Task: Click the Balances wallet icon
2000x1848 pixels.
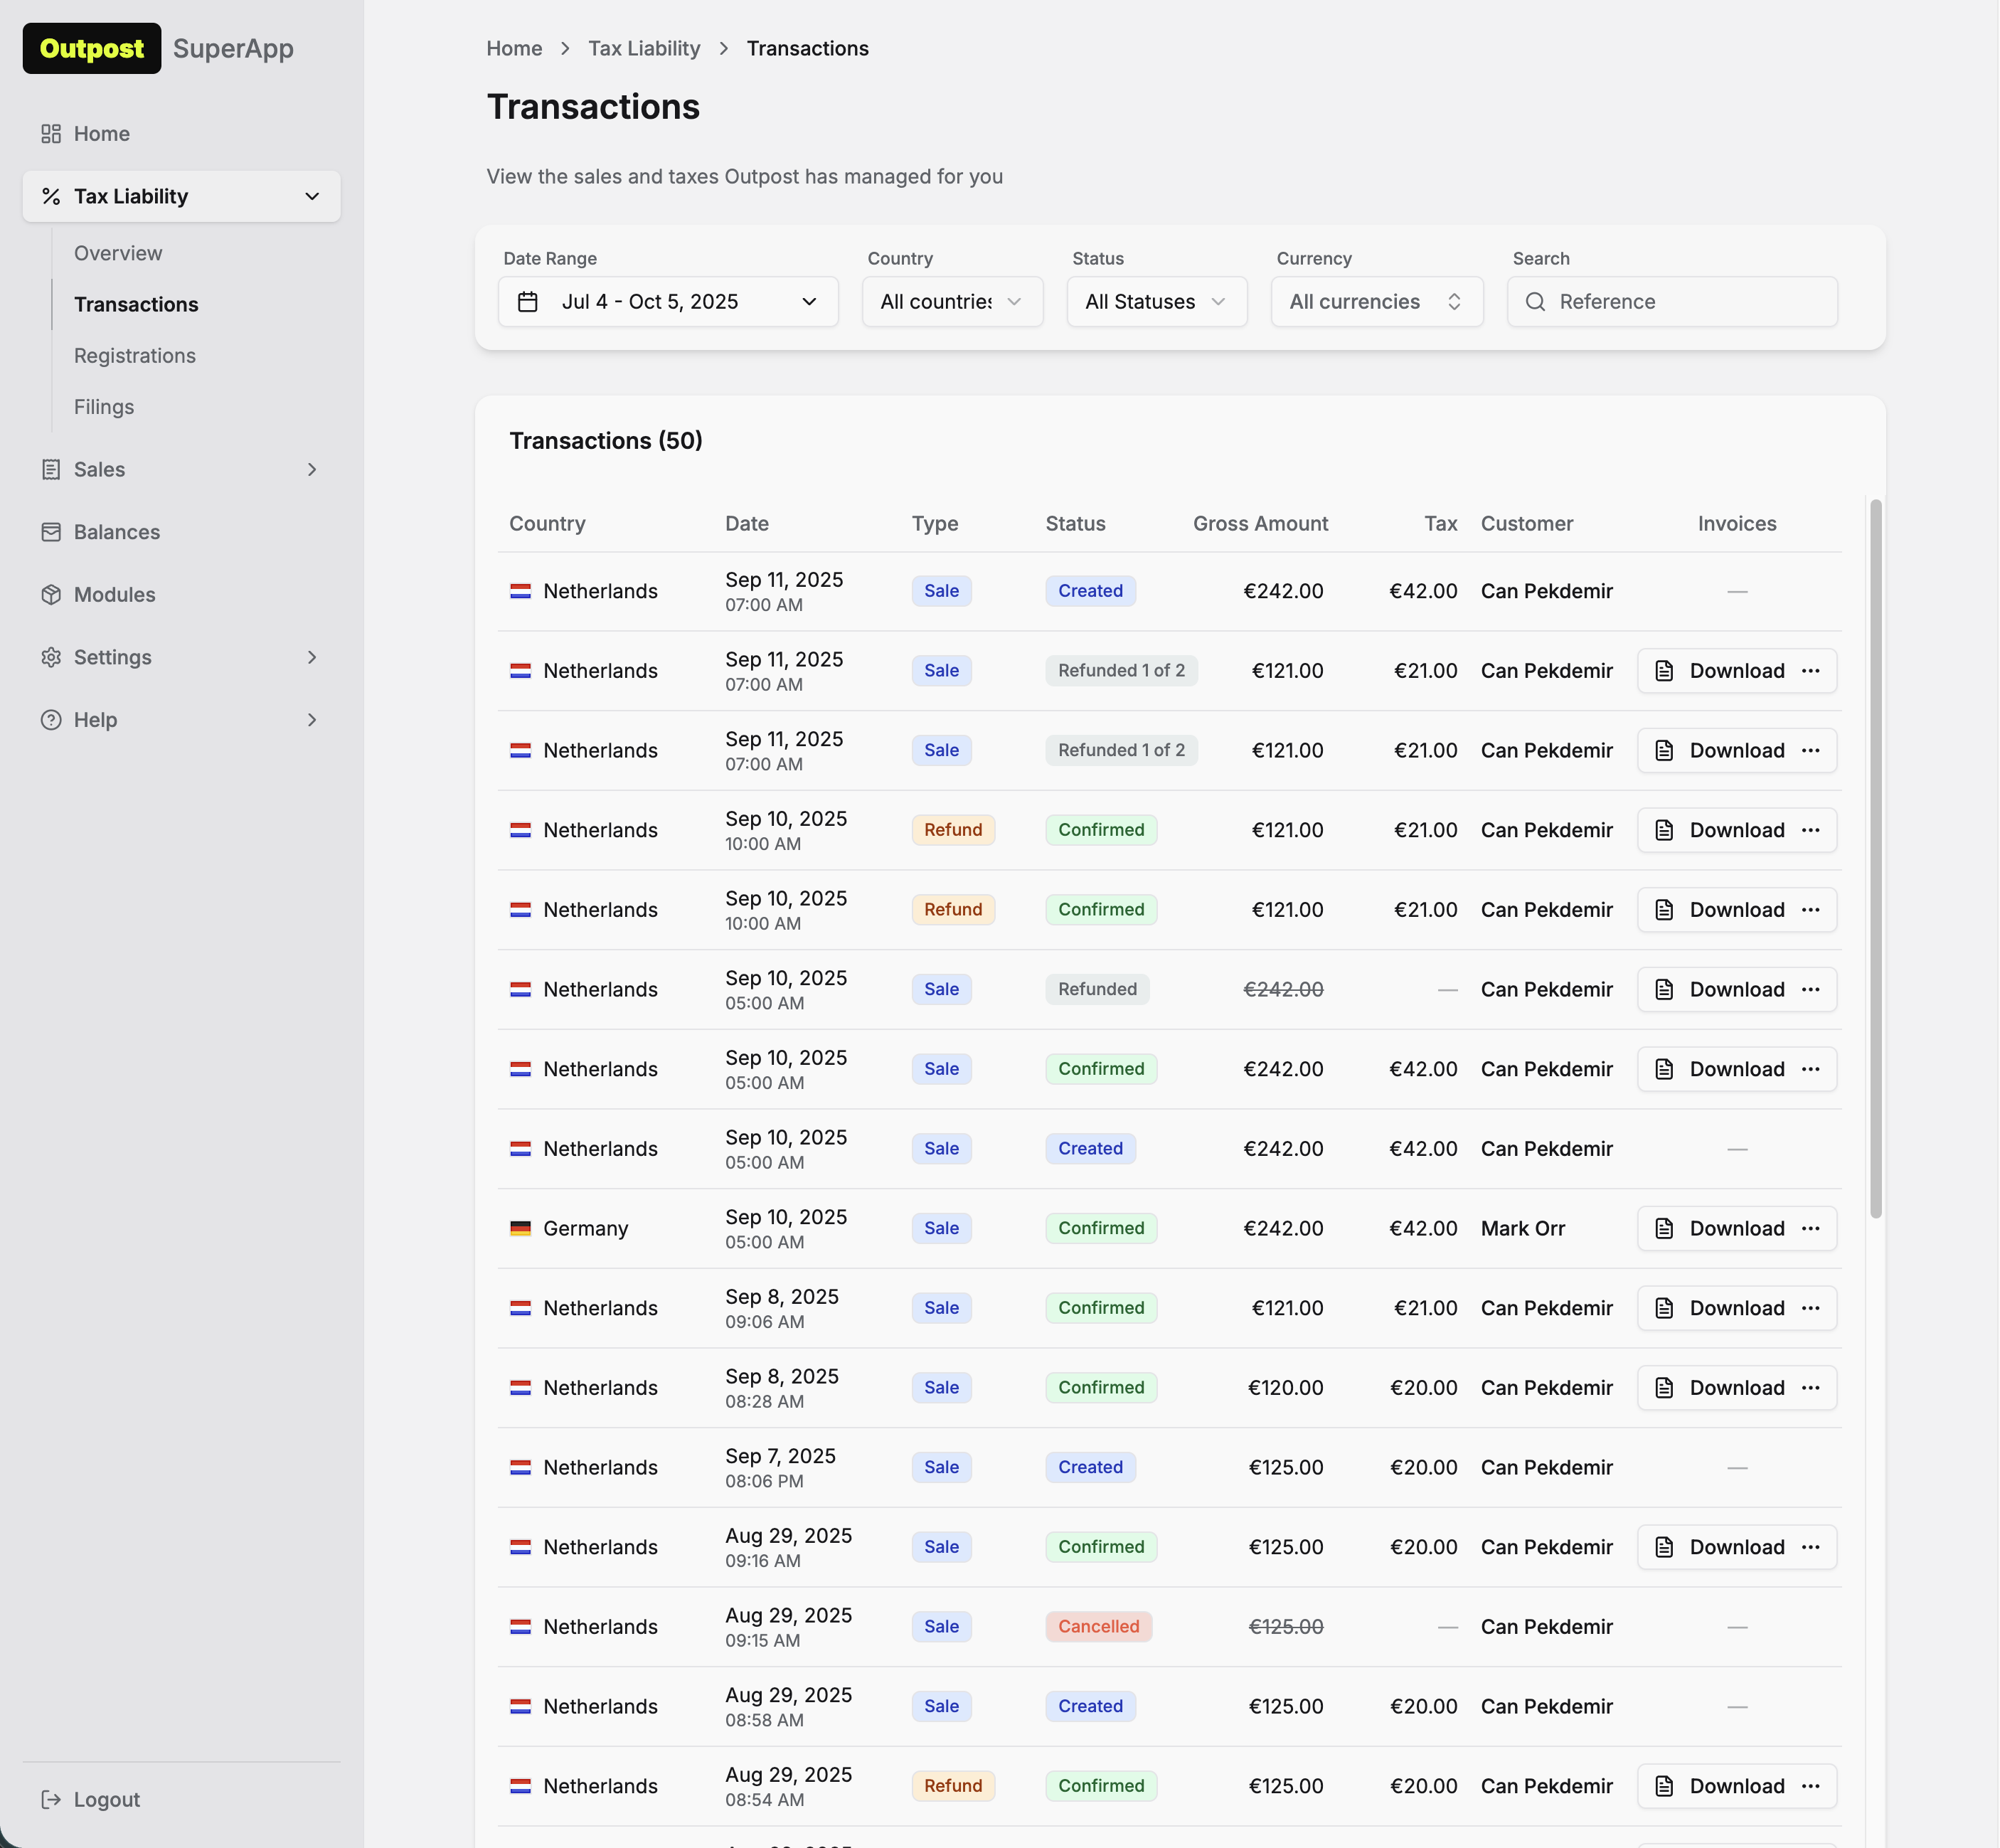Action: coord(51,532)
